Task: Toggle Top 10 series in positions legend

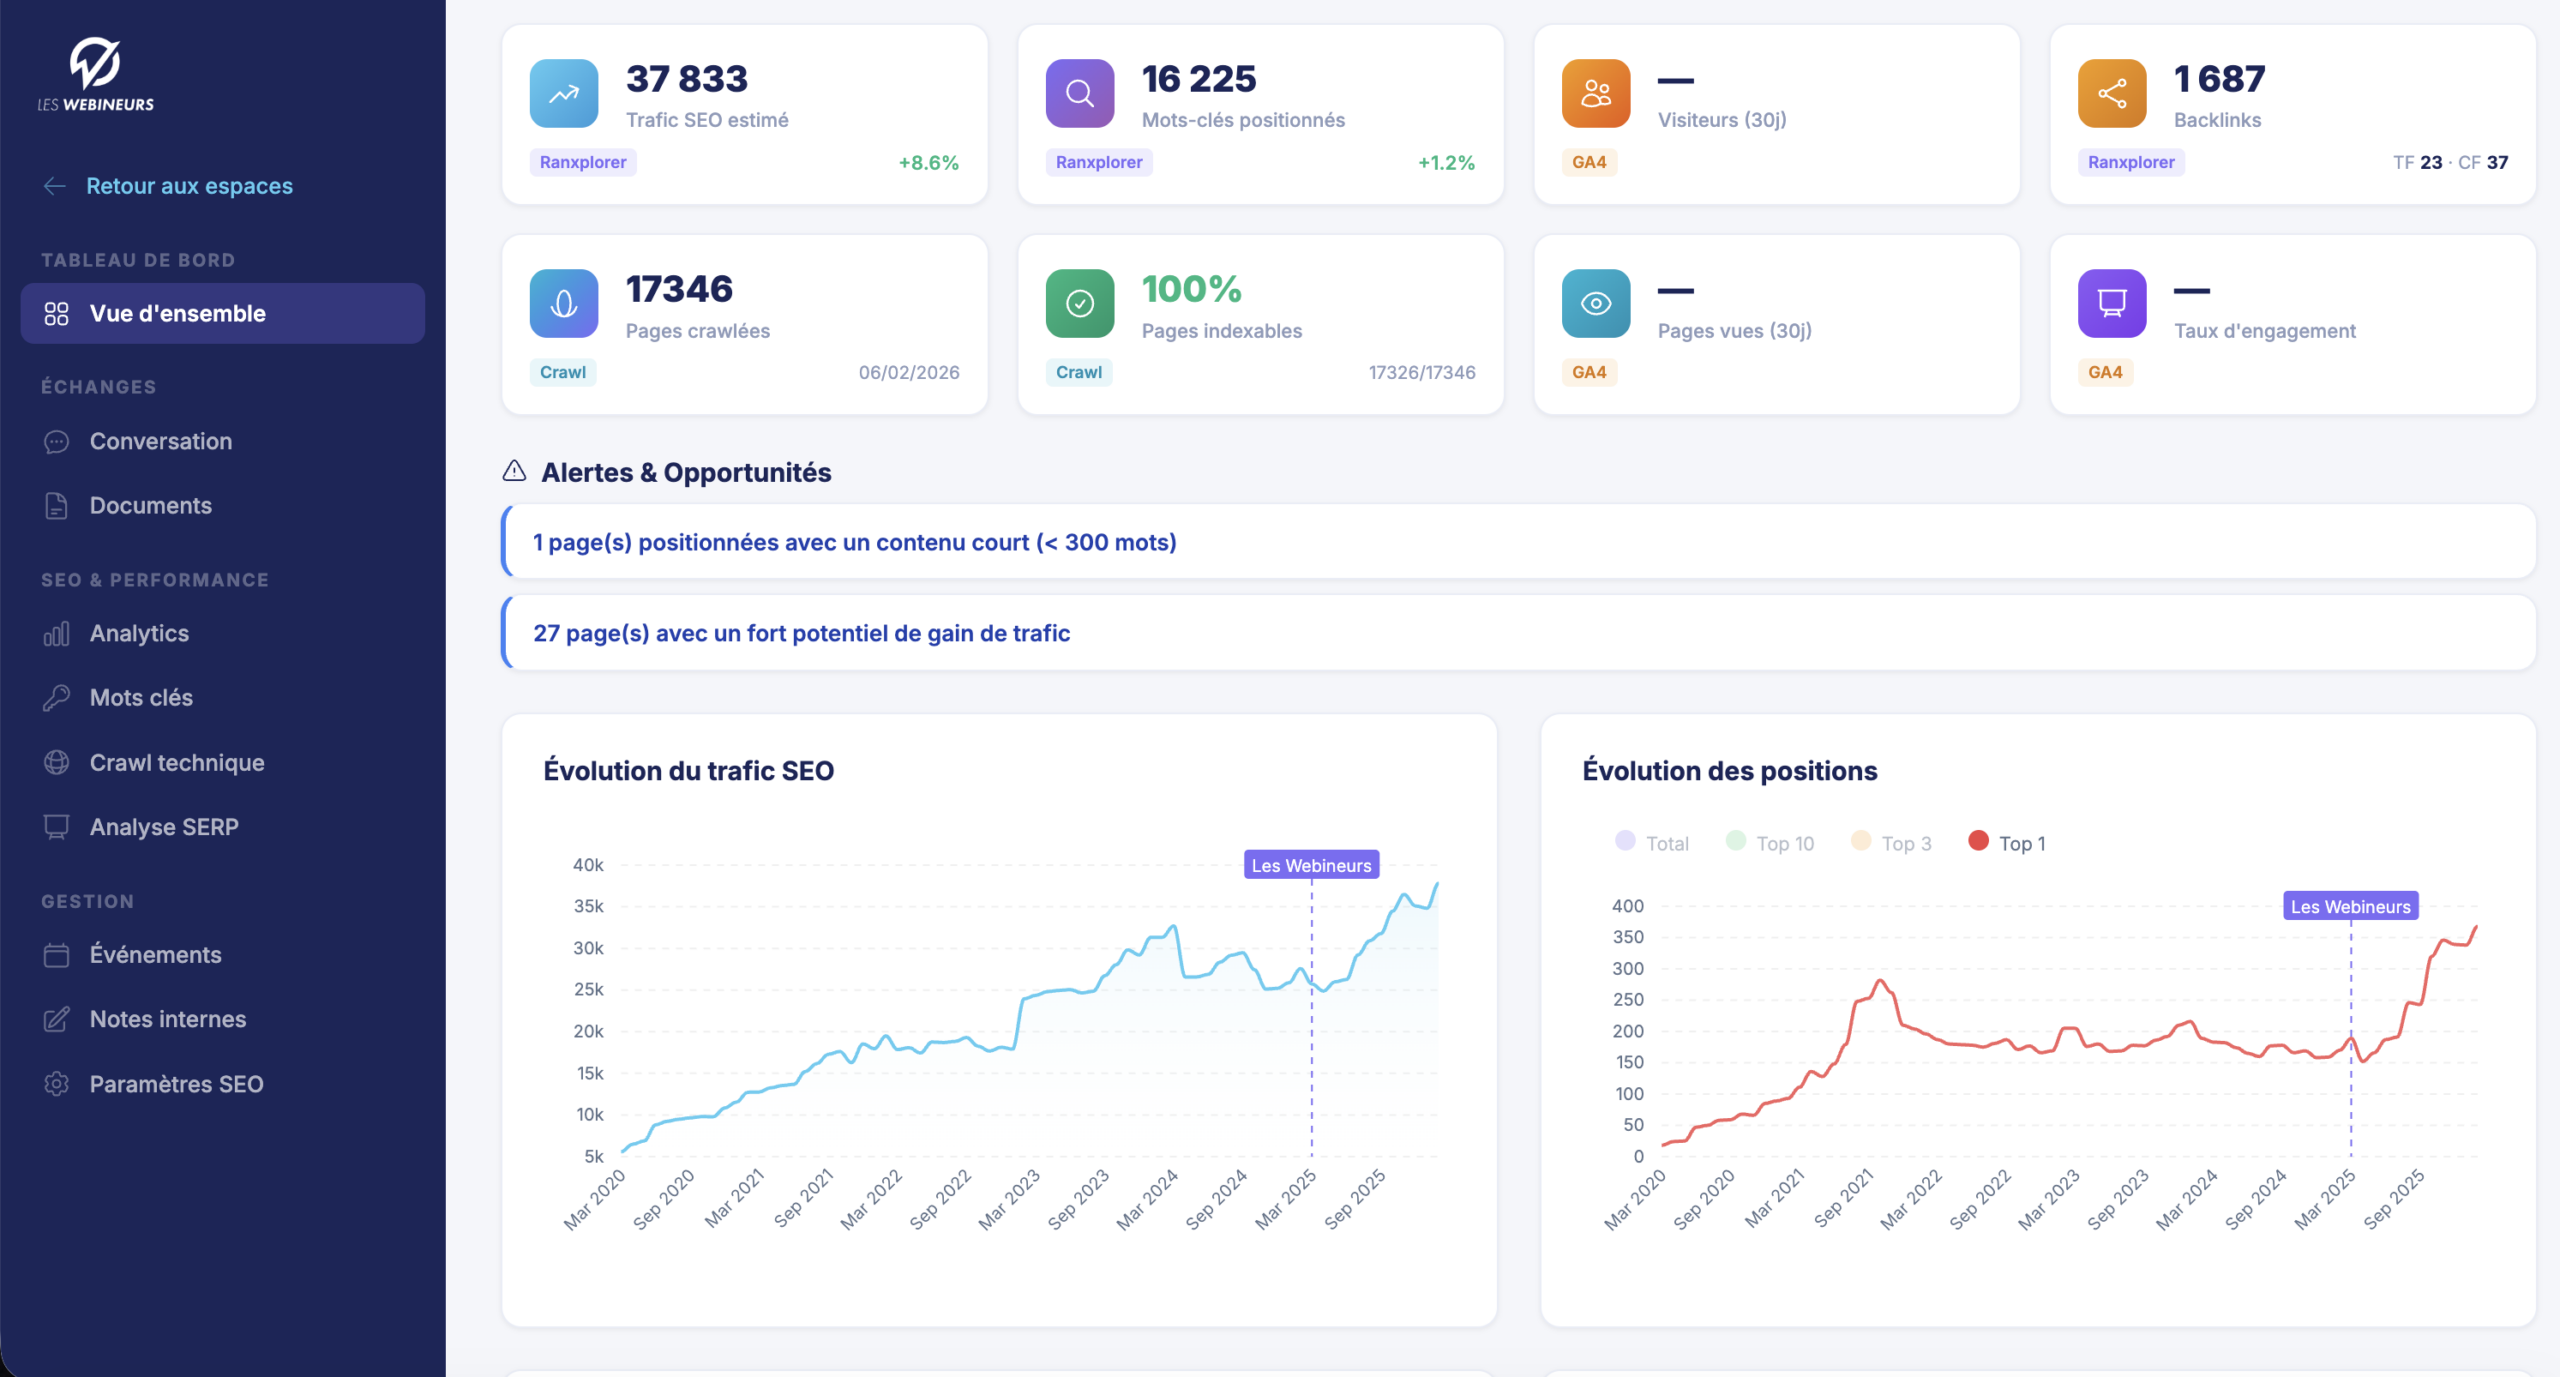Action: point(1770,842)
